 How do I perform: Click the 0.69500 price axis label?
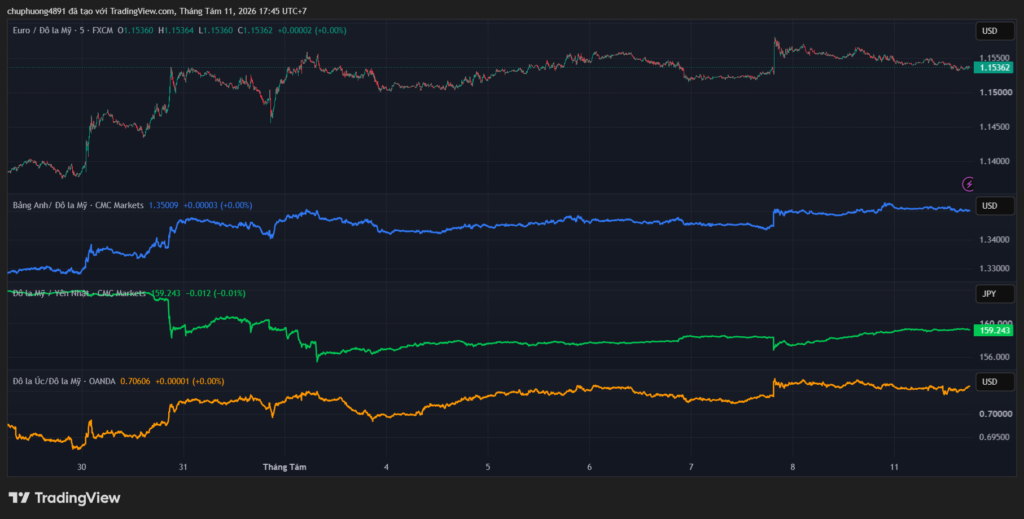(x=997, y=437)
